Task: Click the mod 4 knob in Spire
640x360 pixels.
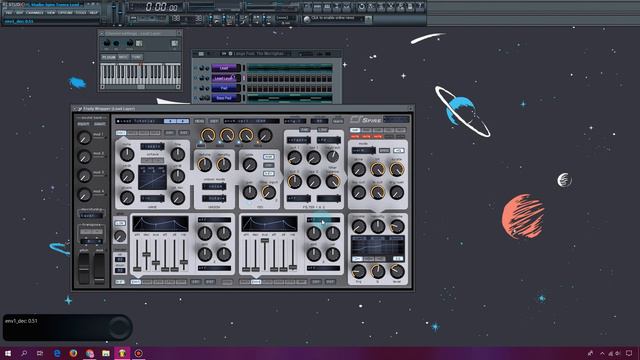Action: point(84,195)
